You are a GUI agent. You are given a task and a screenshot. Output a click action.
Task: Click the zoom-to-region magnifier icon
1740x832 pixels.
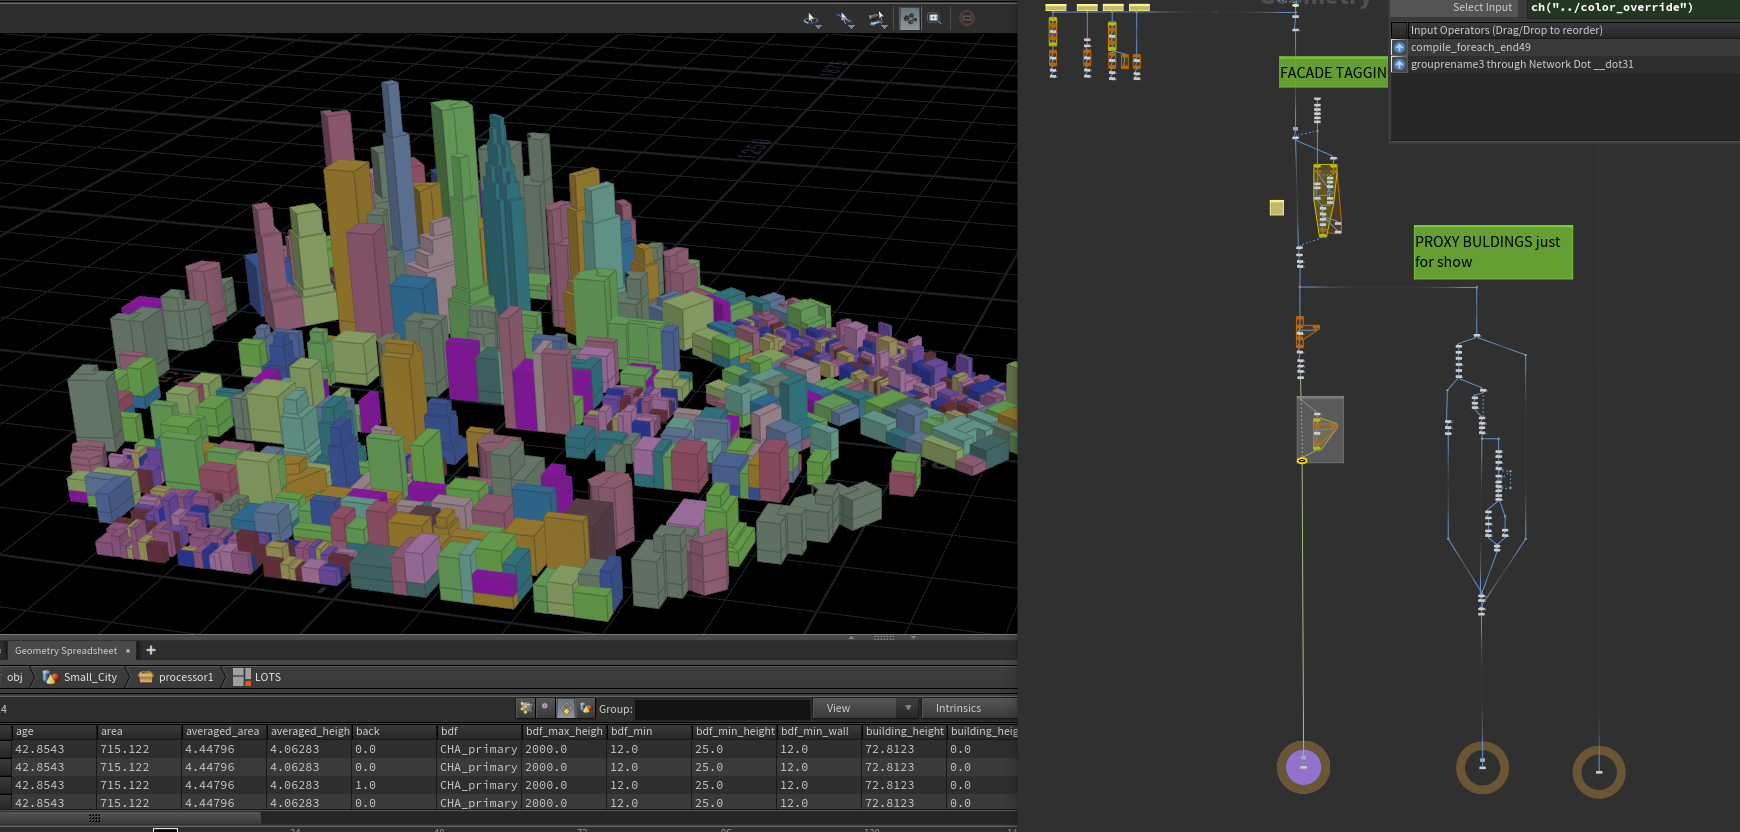coord(934,18)
